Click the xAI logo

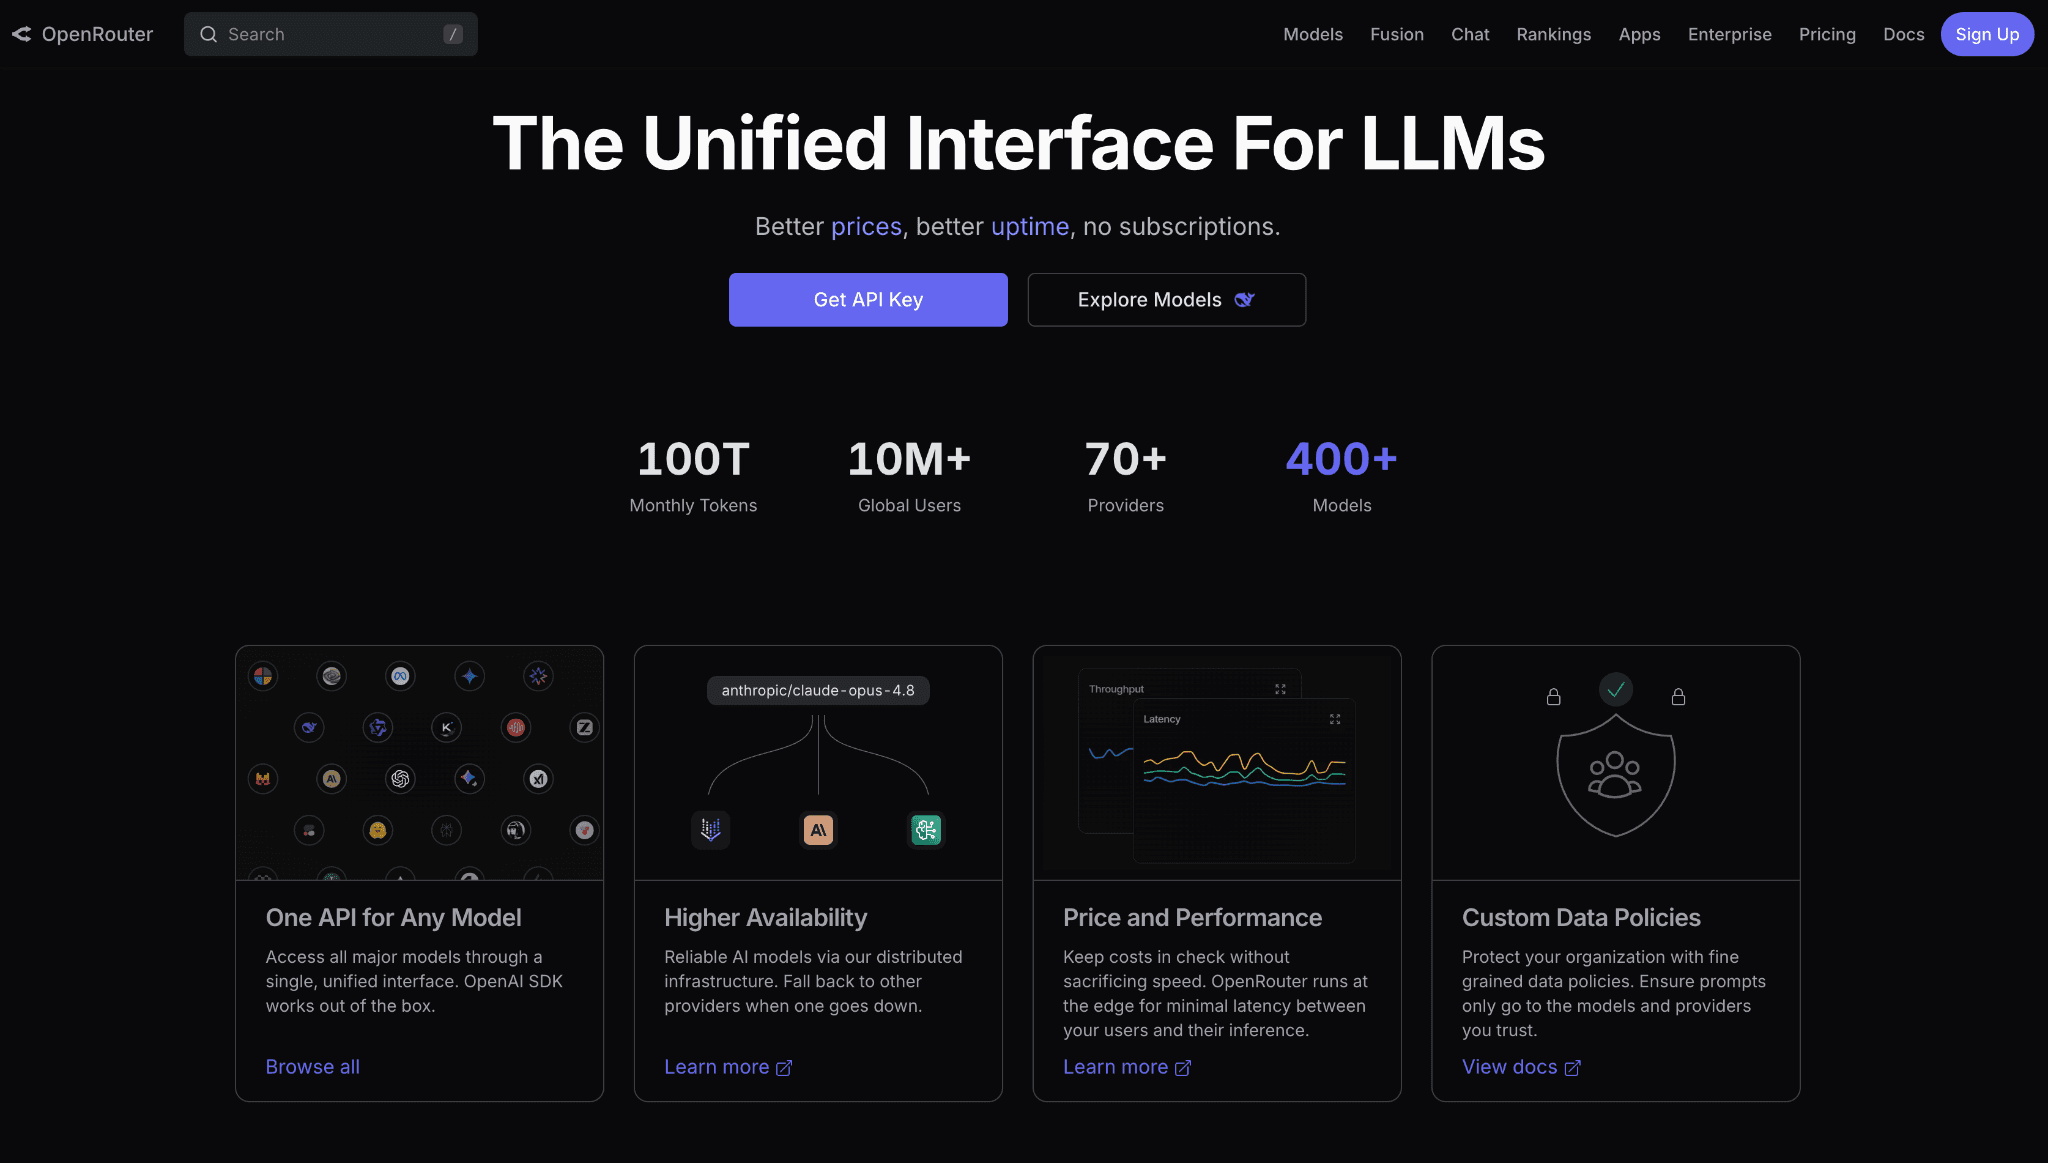tap(538, 779)
